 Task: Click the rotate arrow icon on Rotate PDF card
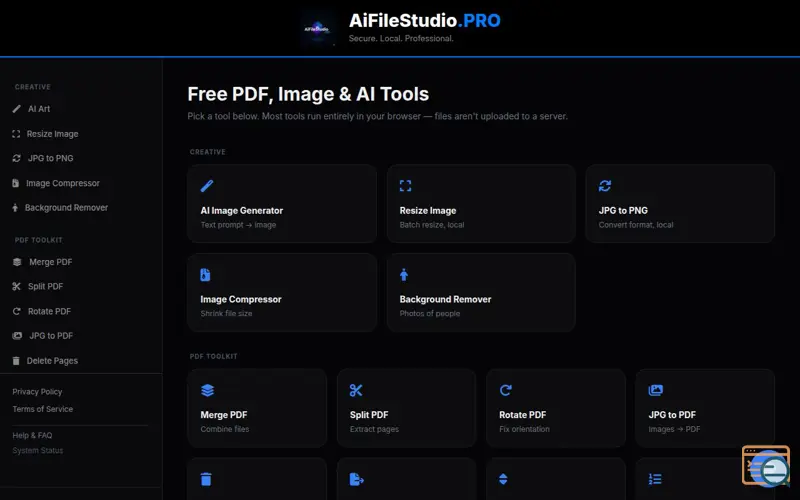(x=505, y=390)
